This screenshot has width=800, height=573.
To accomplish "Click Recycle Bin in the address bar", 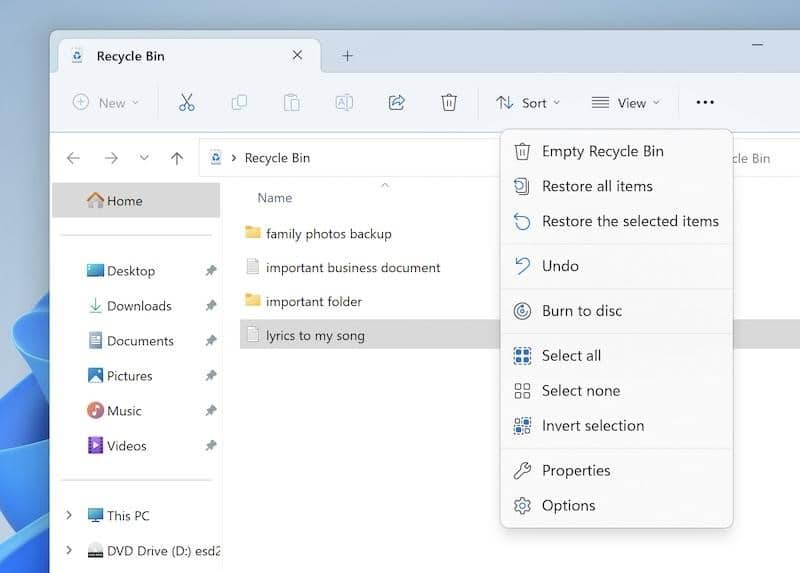I will [x=278, y=158].
